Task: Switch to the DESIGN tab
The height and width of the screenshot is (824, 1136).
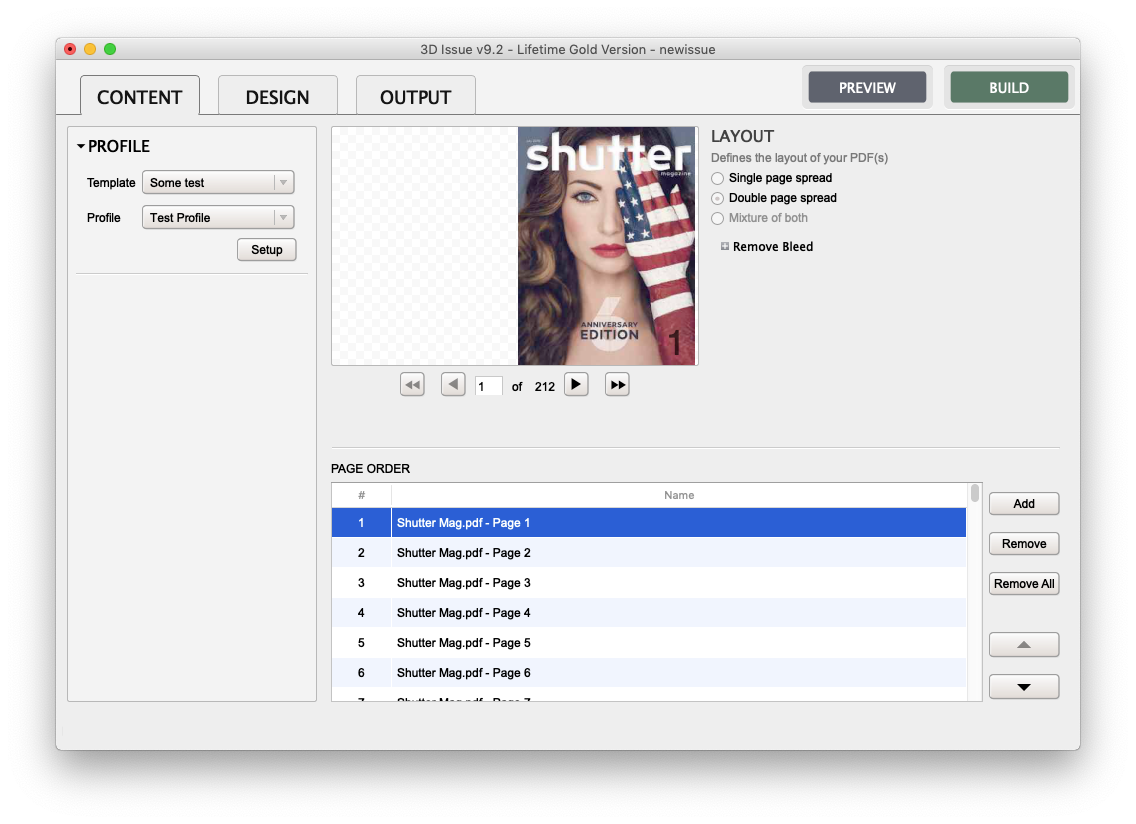Action: point(277,97)
